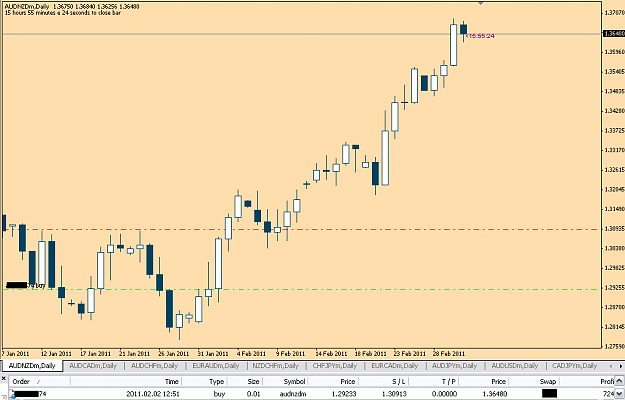
Task: Select the stop loss 1.30913 cell
Action: pyautogui.click(x=394, y=394)
